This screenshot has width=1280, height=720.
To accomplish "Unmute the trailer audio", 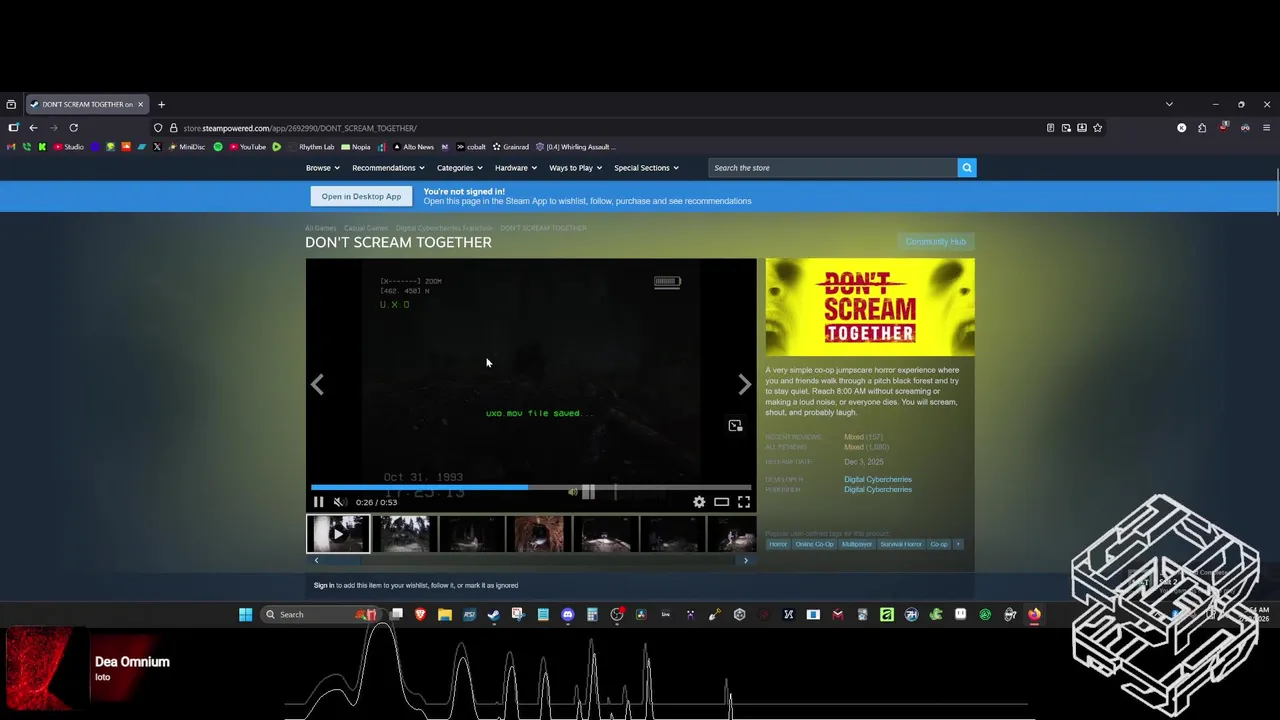I will (x=339, y=502).
